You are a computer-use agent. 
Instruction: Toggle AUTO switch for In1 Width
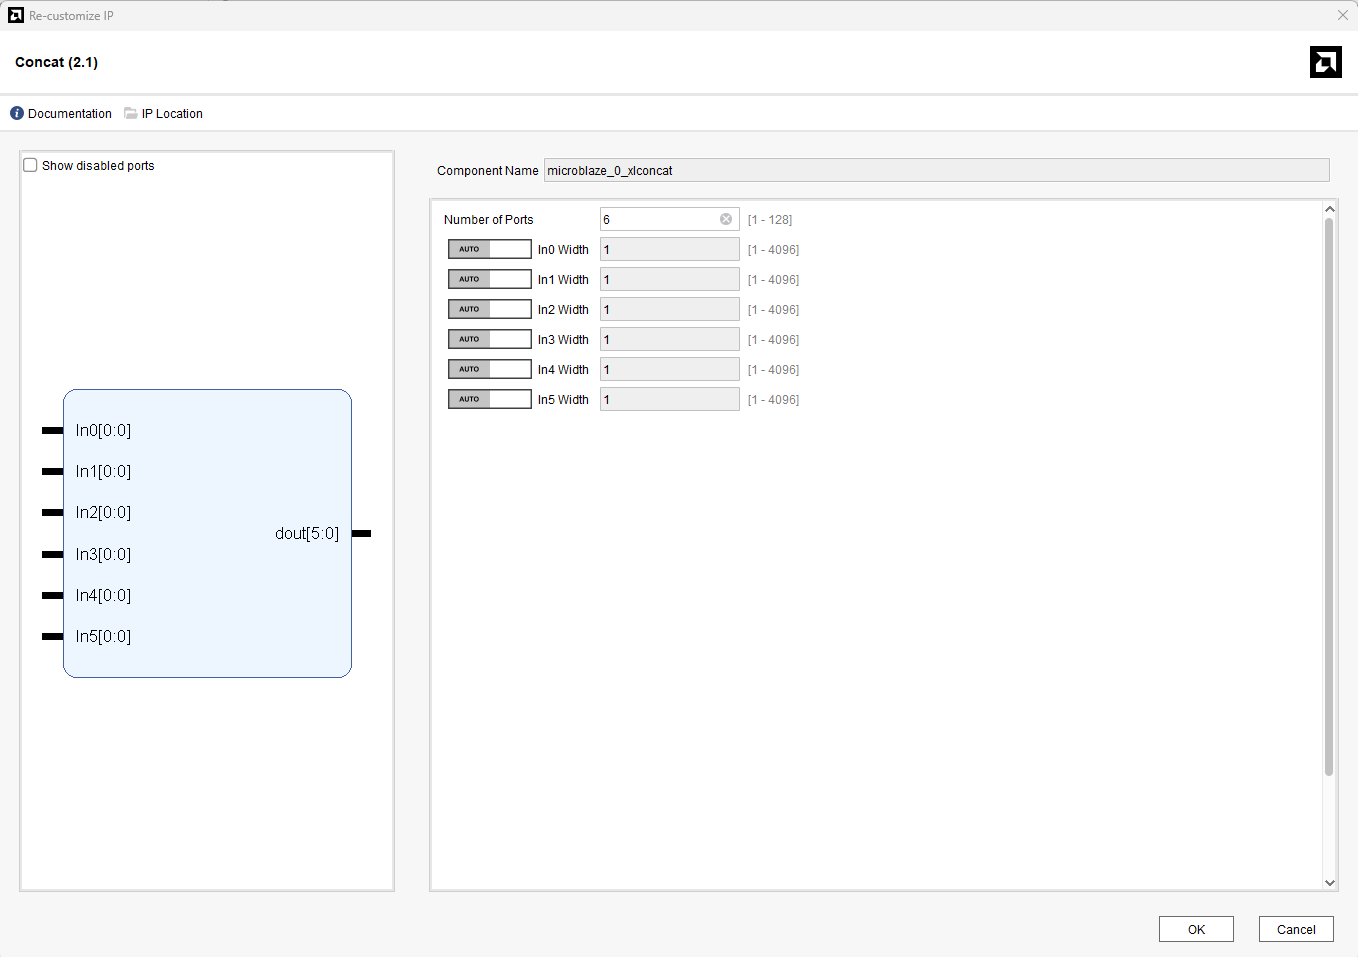click(x=489, y=279)
